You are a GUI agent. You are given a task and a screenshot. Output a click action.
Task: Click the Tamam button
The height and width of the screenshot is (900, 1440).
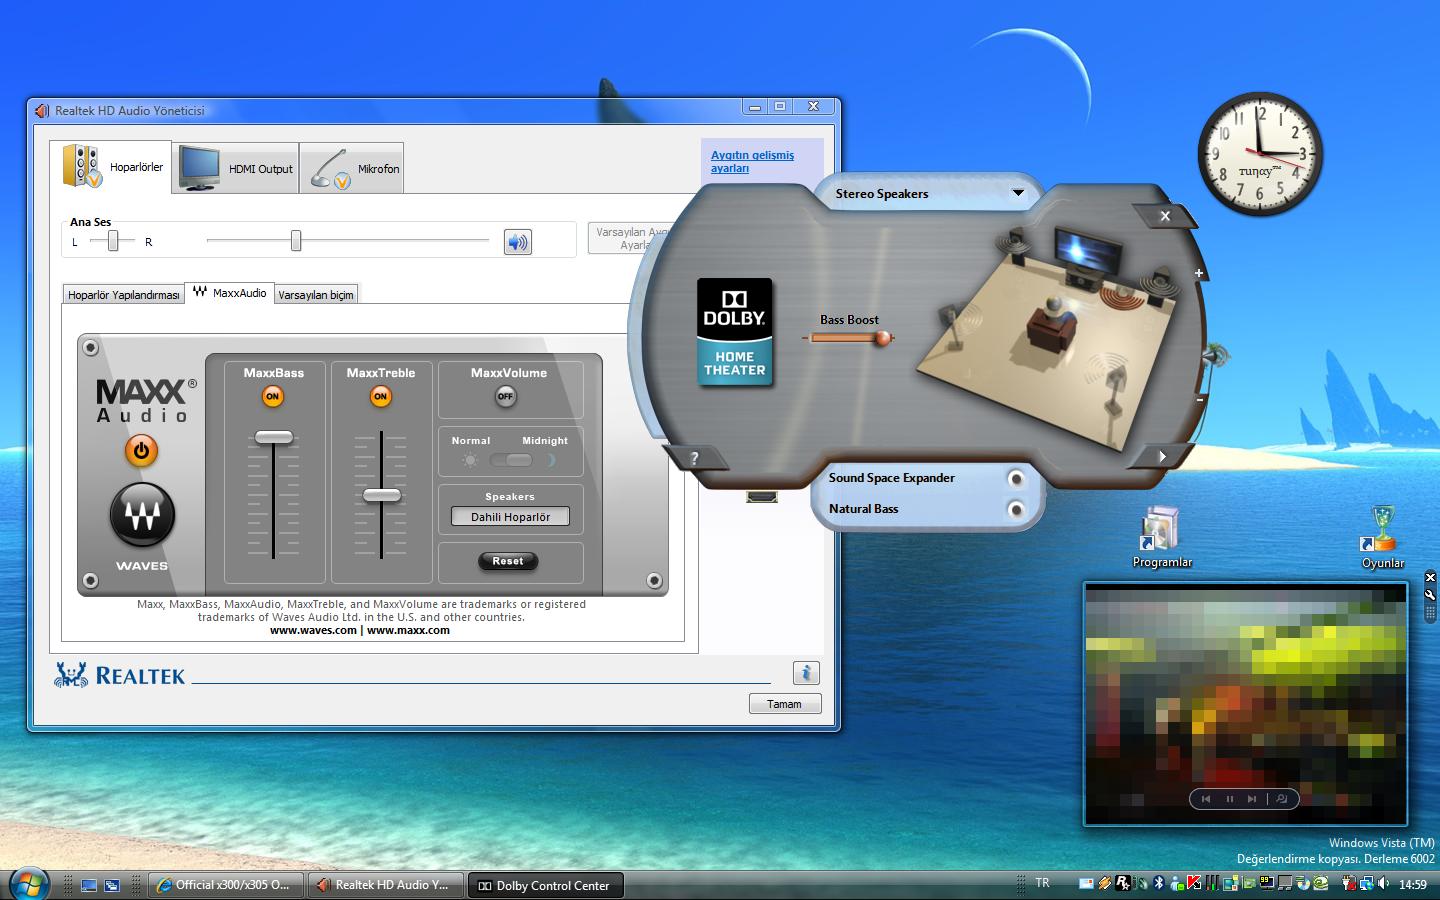point(784,704)
